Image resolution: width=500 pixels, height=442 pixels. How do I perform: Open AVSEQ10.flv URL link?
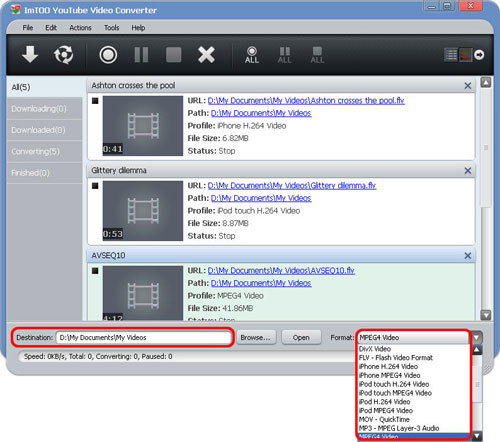tap(281, 270)
